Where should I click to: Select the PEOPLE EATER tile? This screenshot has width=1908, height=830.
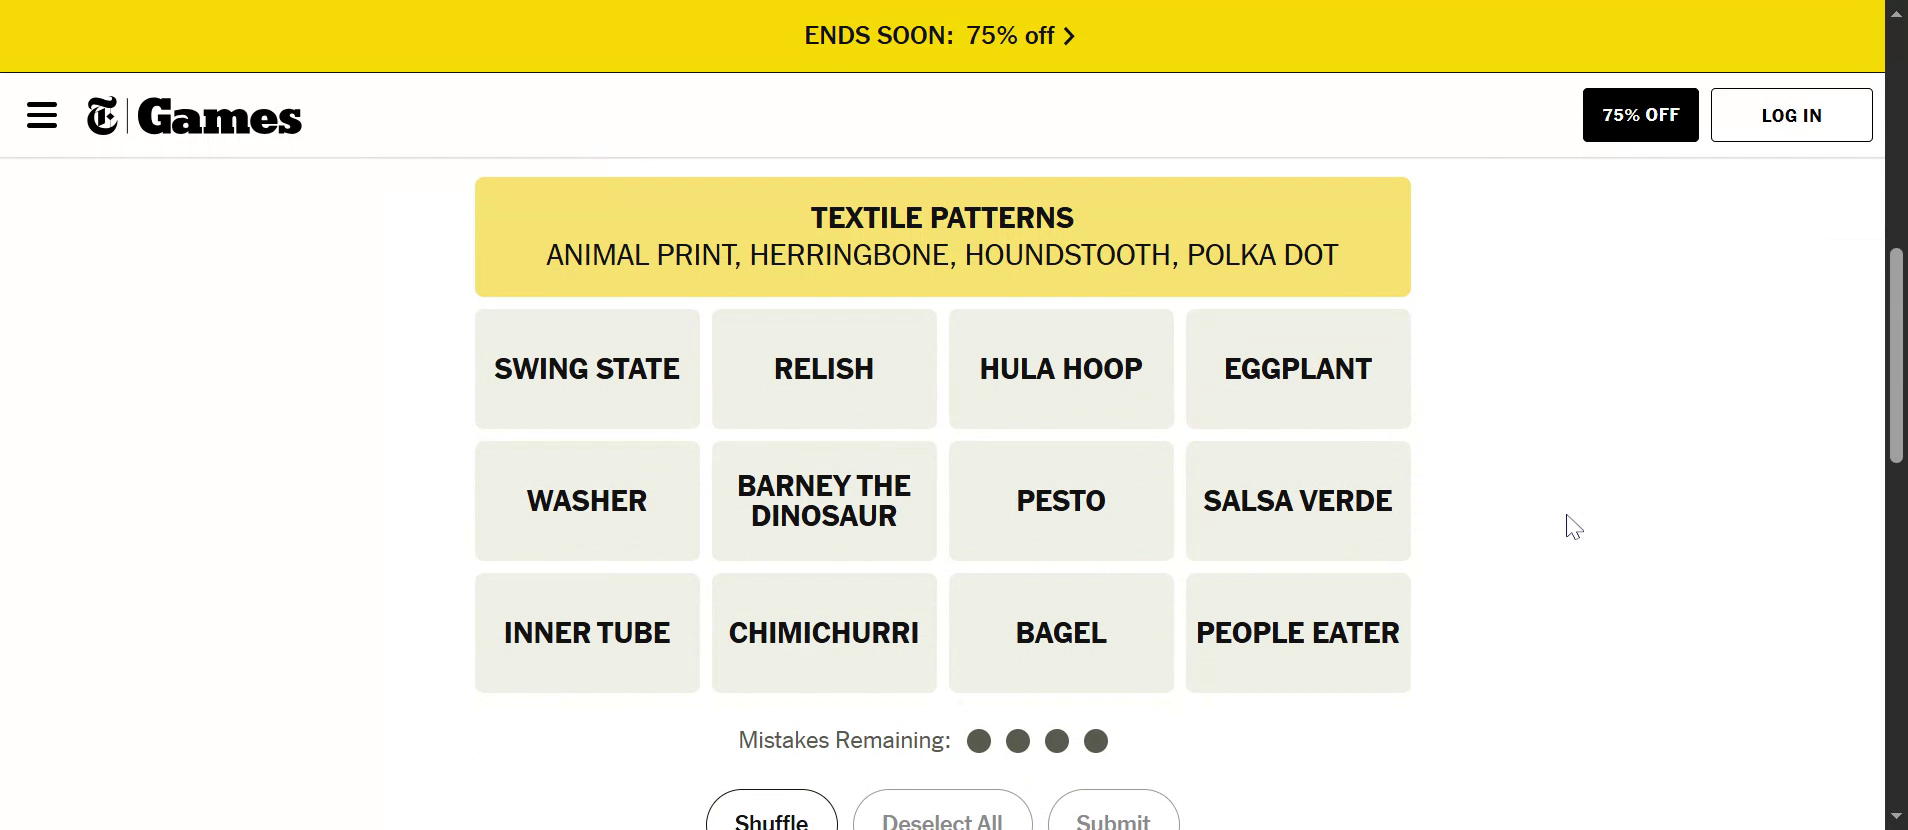[x=1298, y=633]
